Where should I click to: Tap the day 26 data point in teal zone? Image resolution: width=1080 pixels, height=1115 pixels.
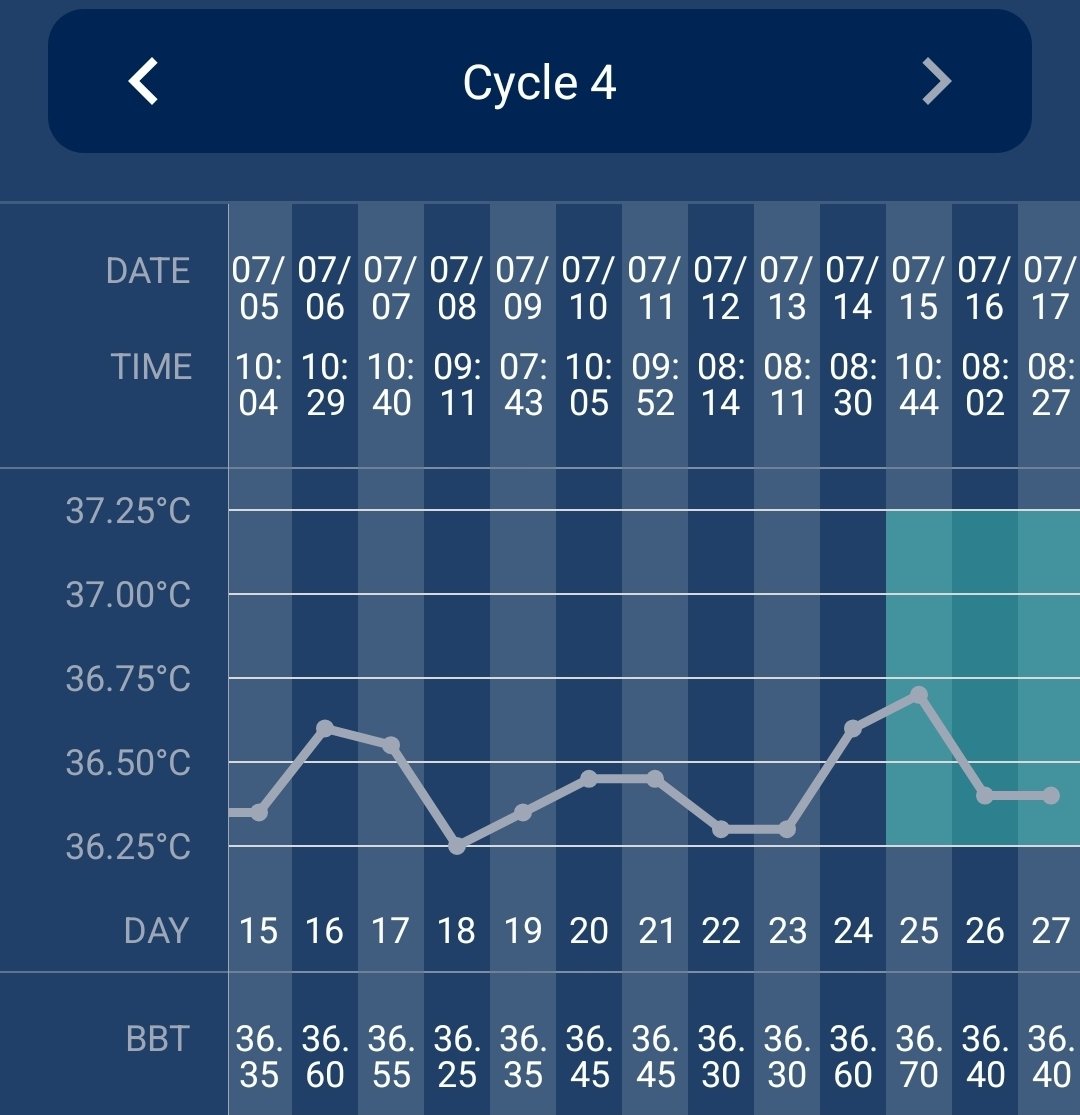pyautogui.click(x=985, y=796)
